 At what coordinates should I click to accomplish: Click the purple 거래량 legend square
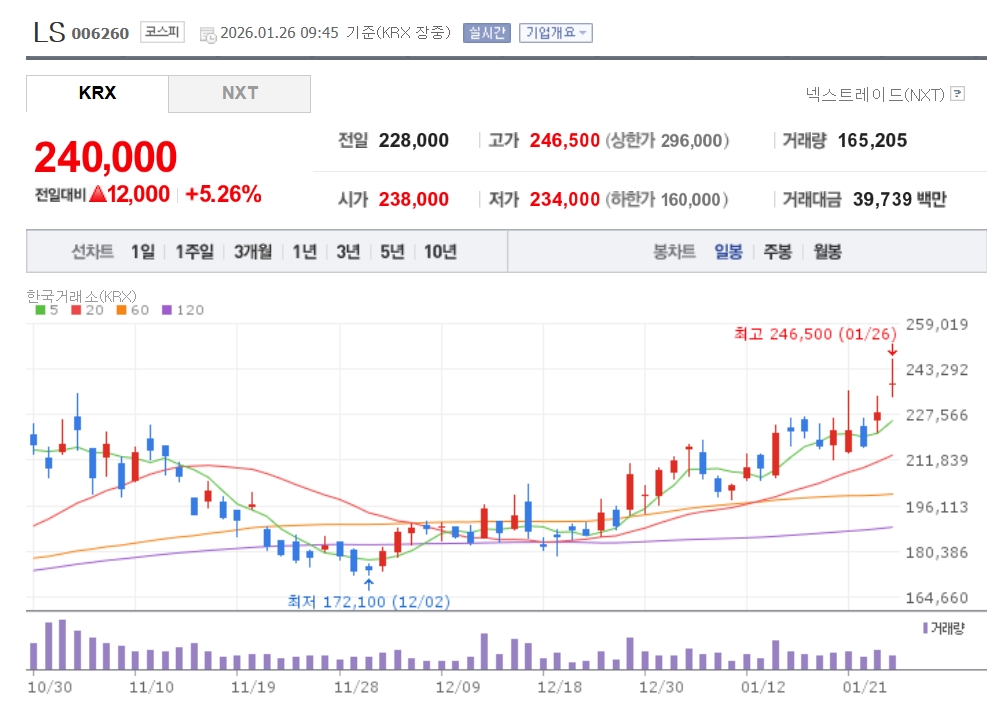[924, 628]
